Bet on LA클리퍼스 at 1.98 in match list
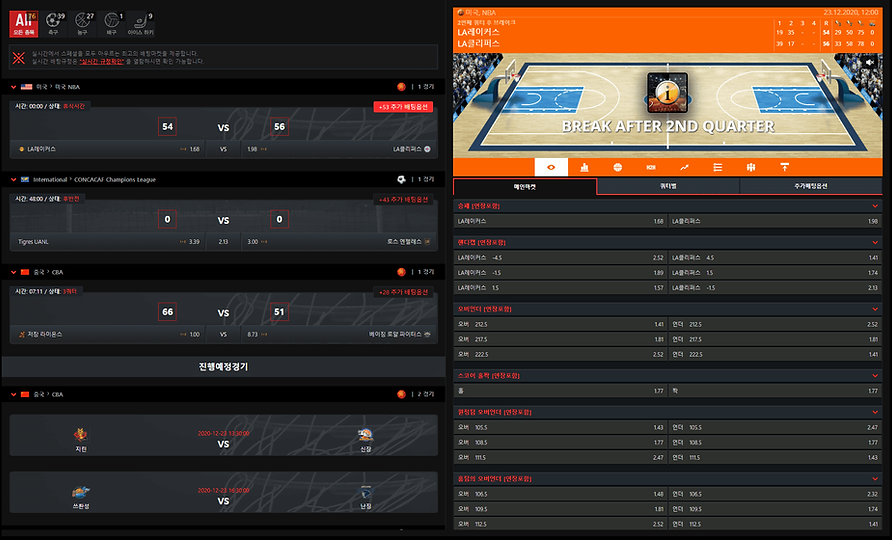Screen dimensions: 892x540 pyautogui.click(x=339, y=149)
